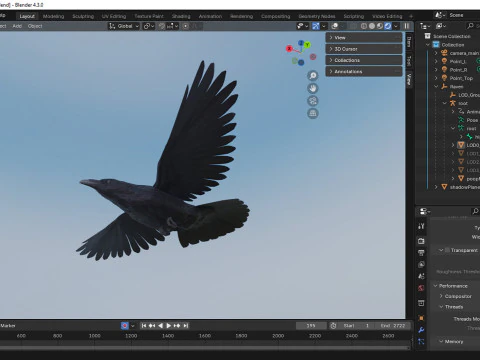Click the current frame number field

(x=311, y=326)
